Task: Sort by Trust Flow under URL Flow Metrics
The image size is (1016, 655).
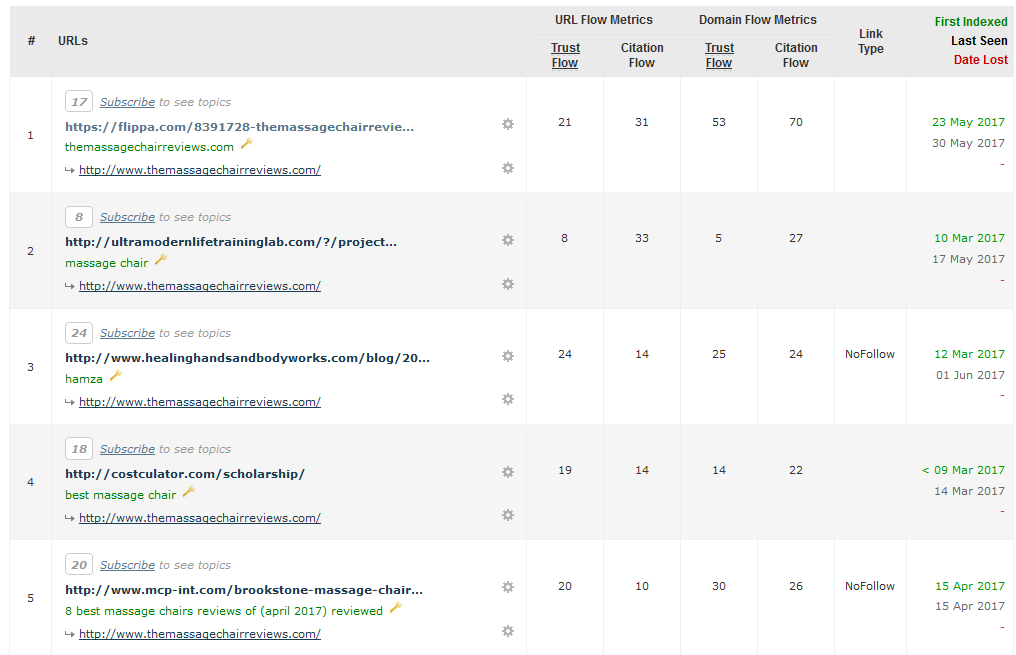Action: pos(565,55)
